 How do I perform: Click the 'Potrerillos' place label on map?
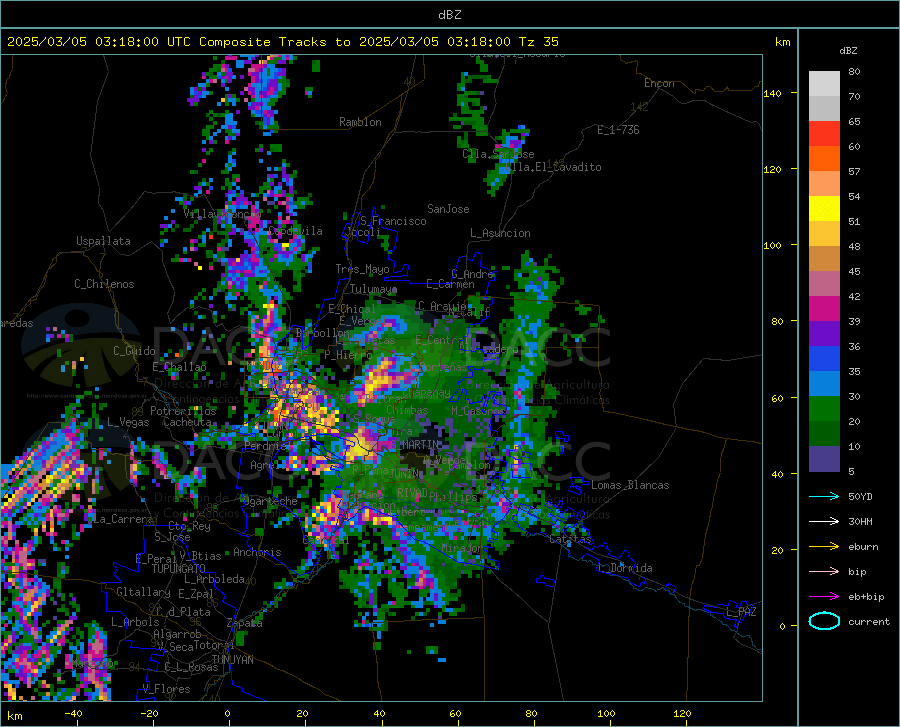tap(183, 411)
